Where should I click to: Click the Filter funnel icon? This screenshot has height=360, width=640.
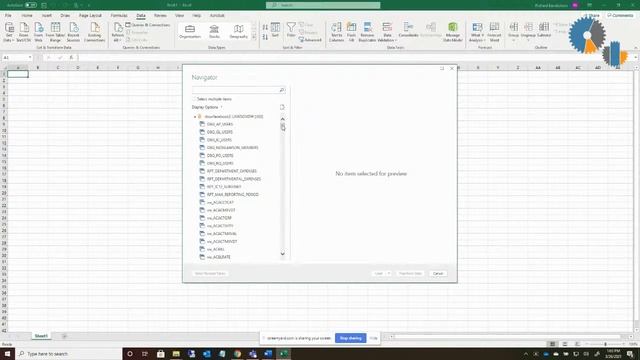click(x=291, y=30)
